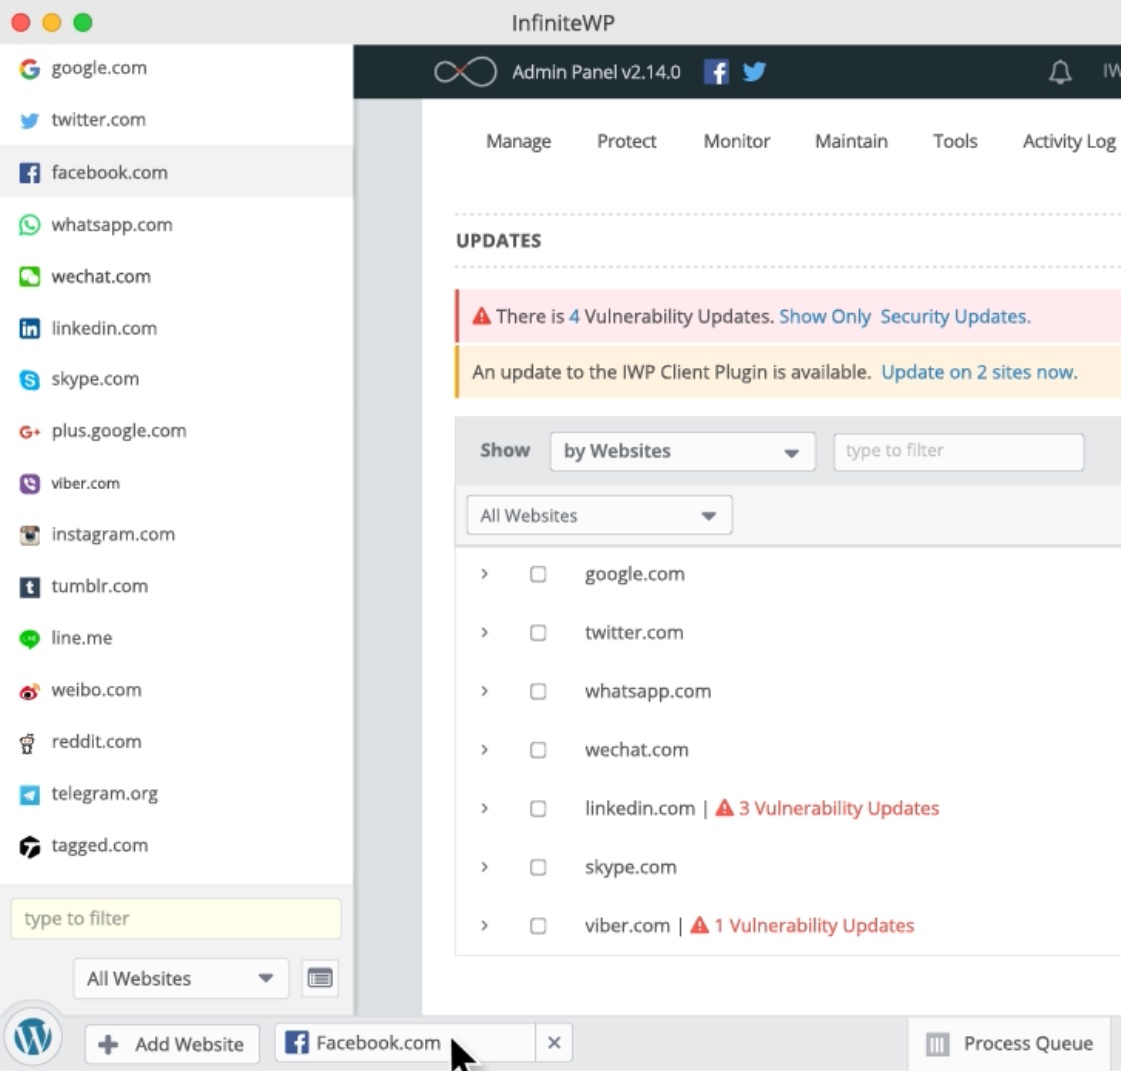Screen dimensions: 1121x1071
Task: Close the Facebook.com bottom tab
Action: click(553, 1043)
